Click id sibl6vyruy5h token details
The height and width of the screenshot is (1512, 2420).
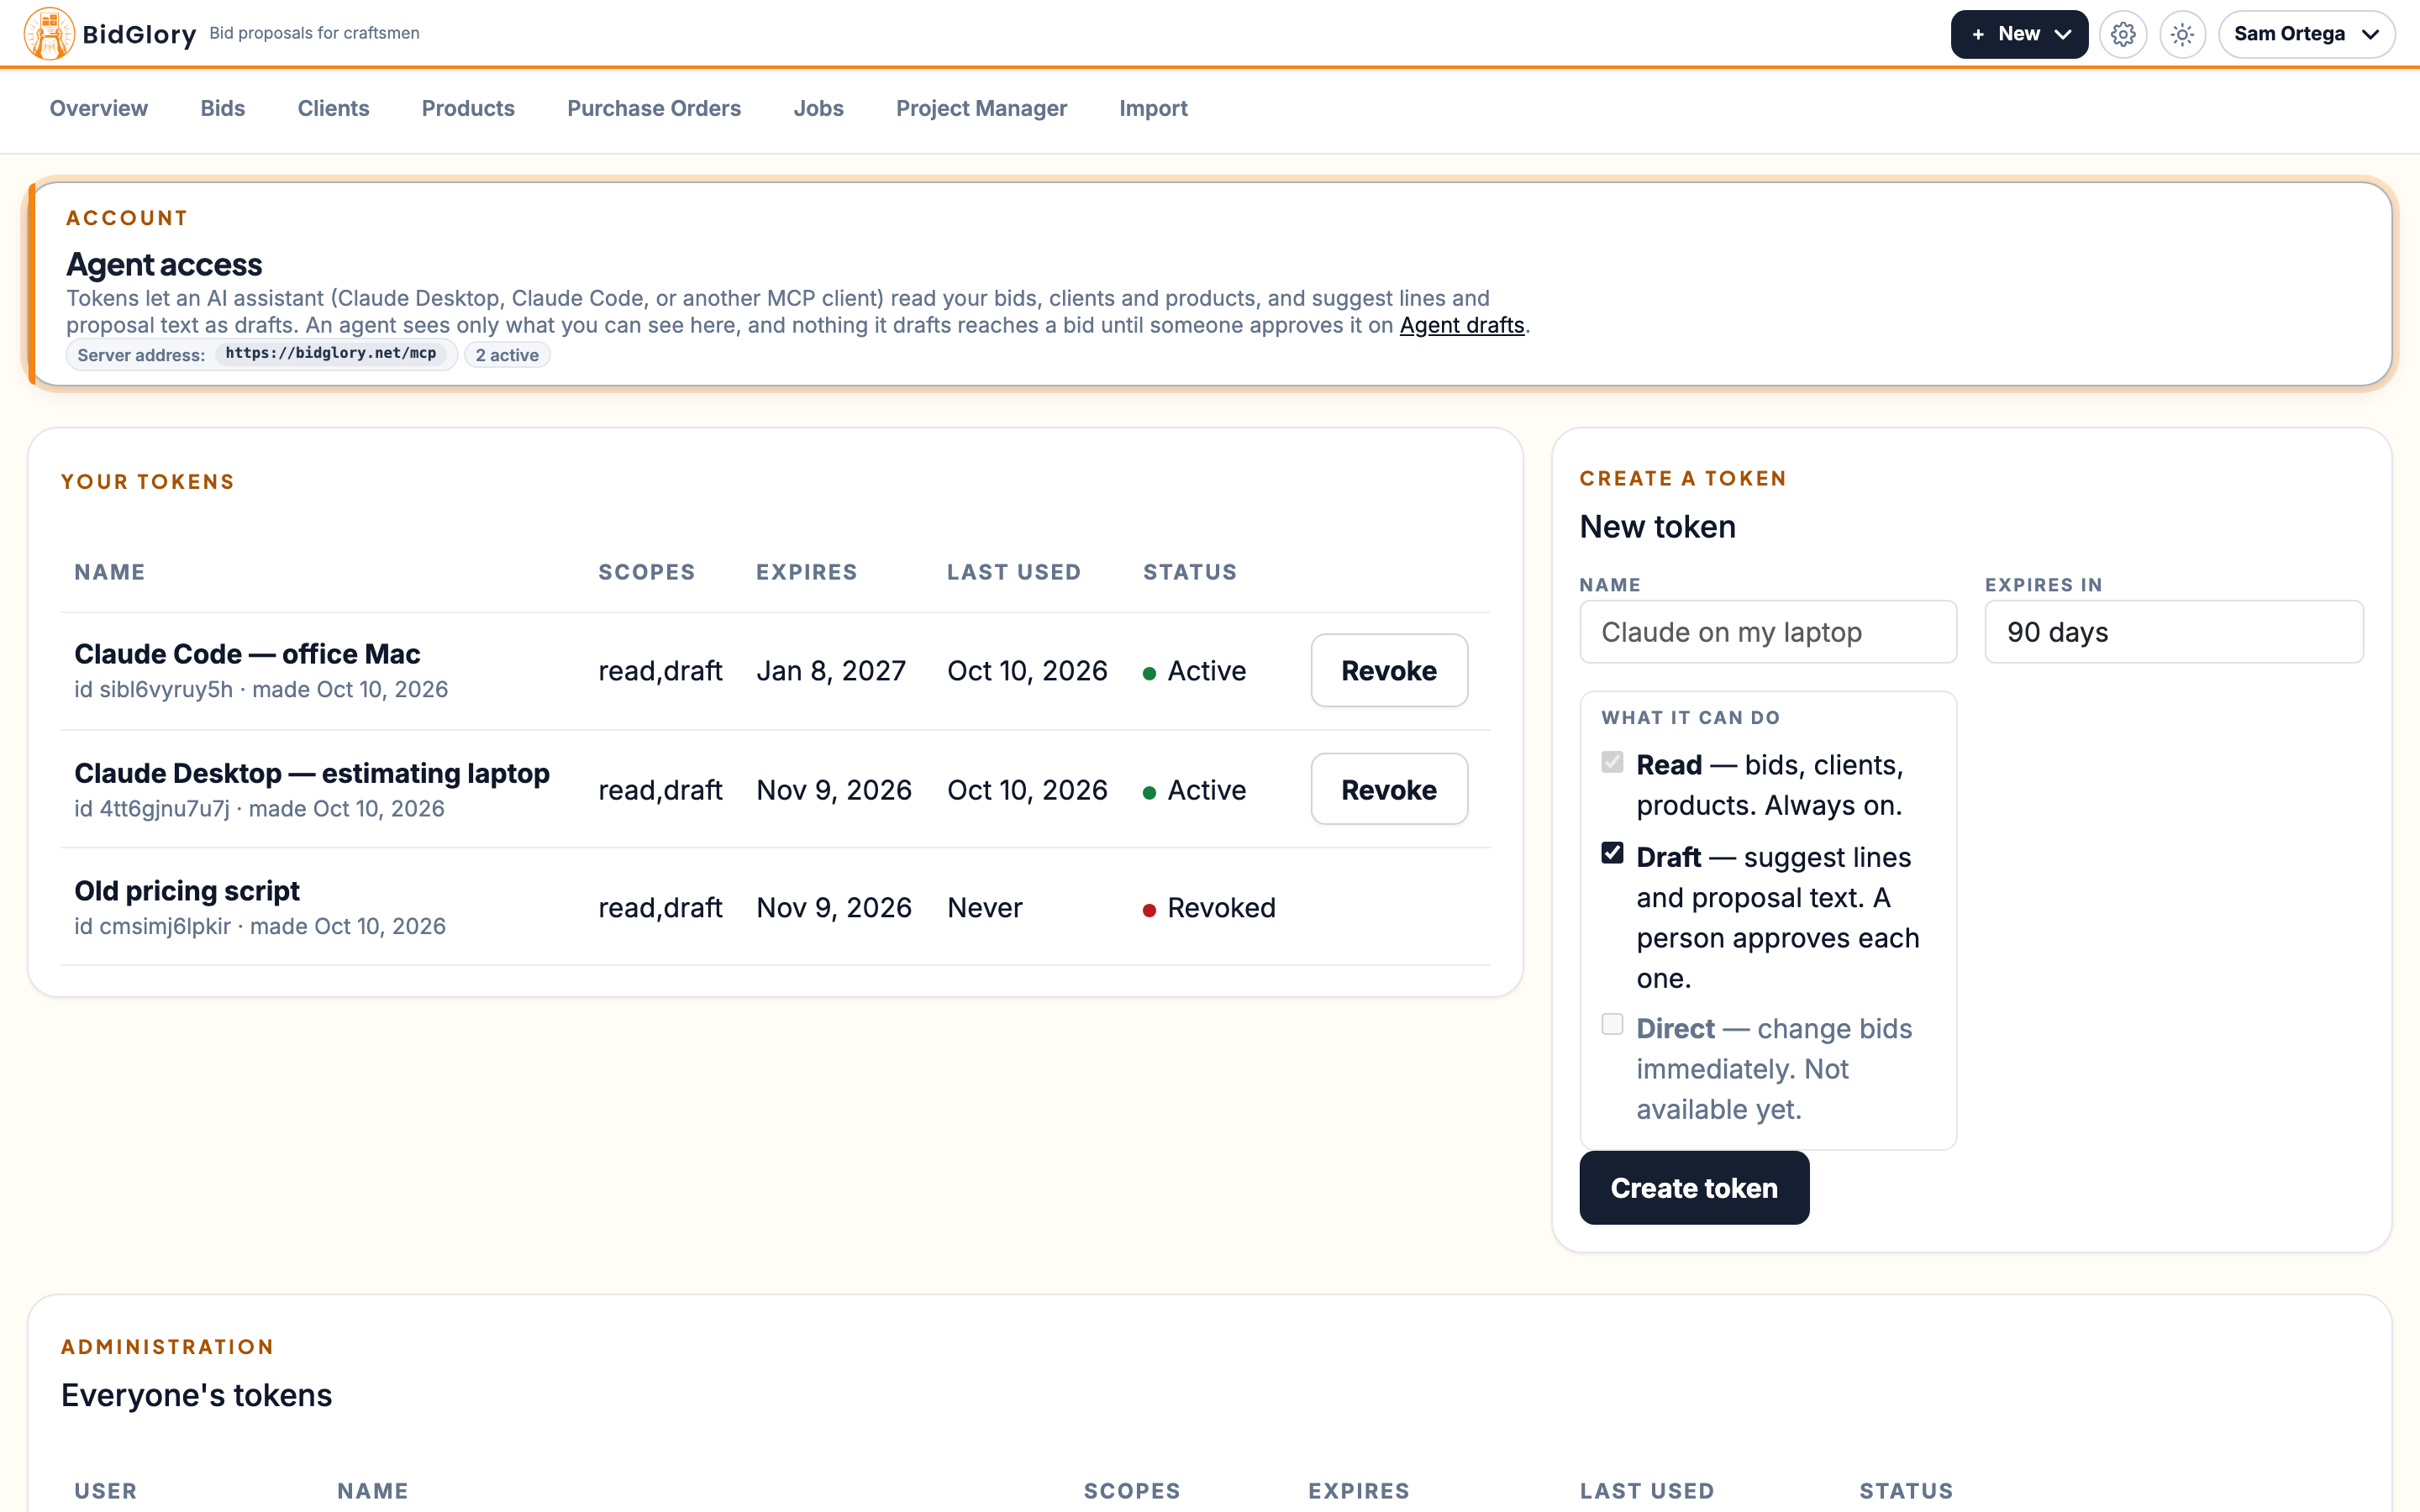[261, 689]
